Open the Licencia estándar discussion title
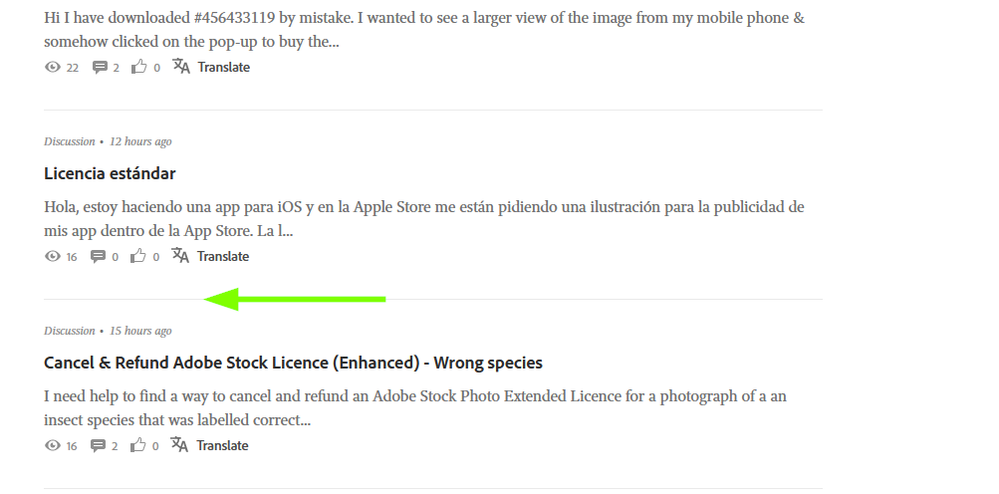The height and width of the screenshot is (494, 999). coord(110,174)
